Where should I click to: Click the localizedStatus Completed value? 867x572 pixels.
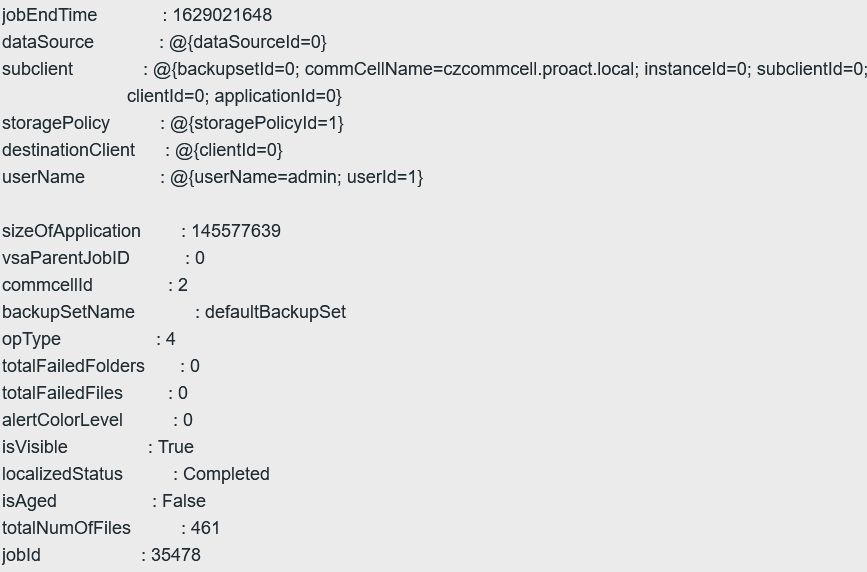pos(226,474)
